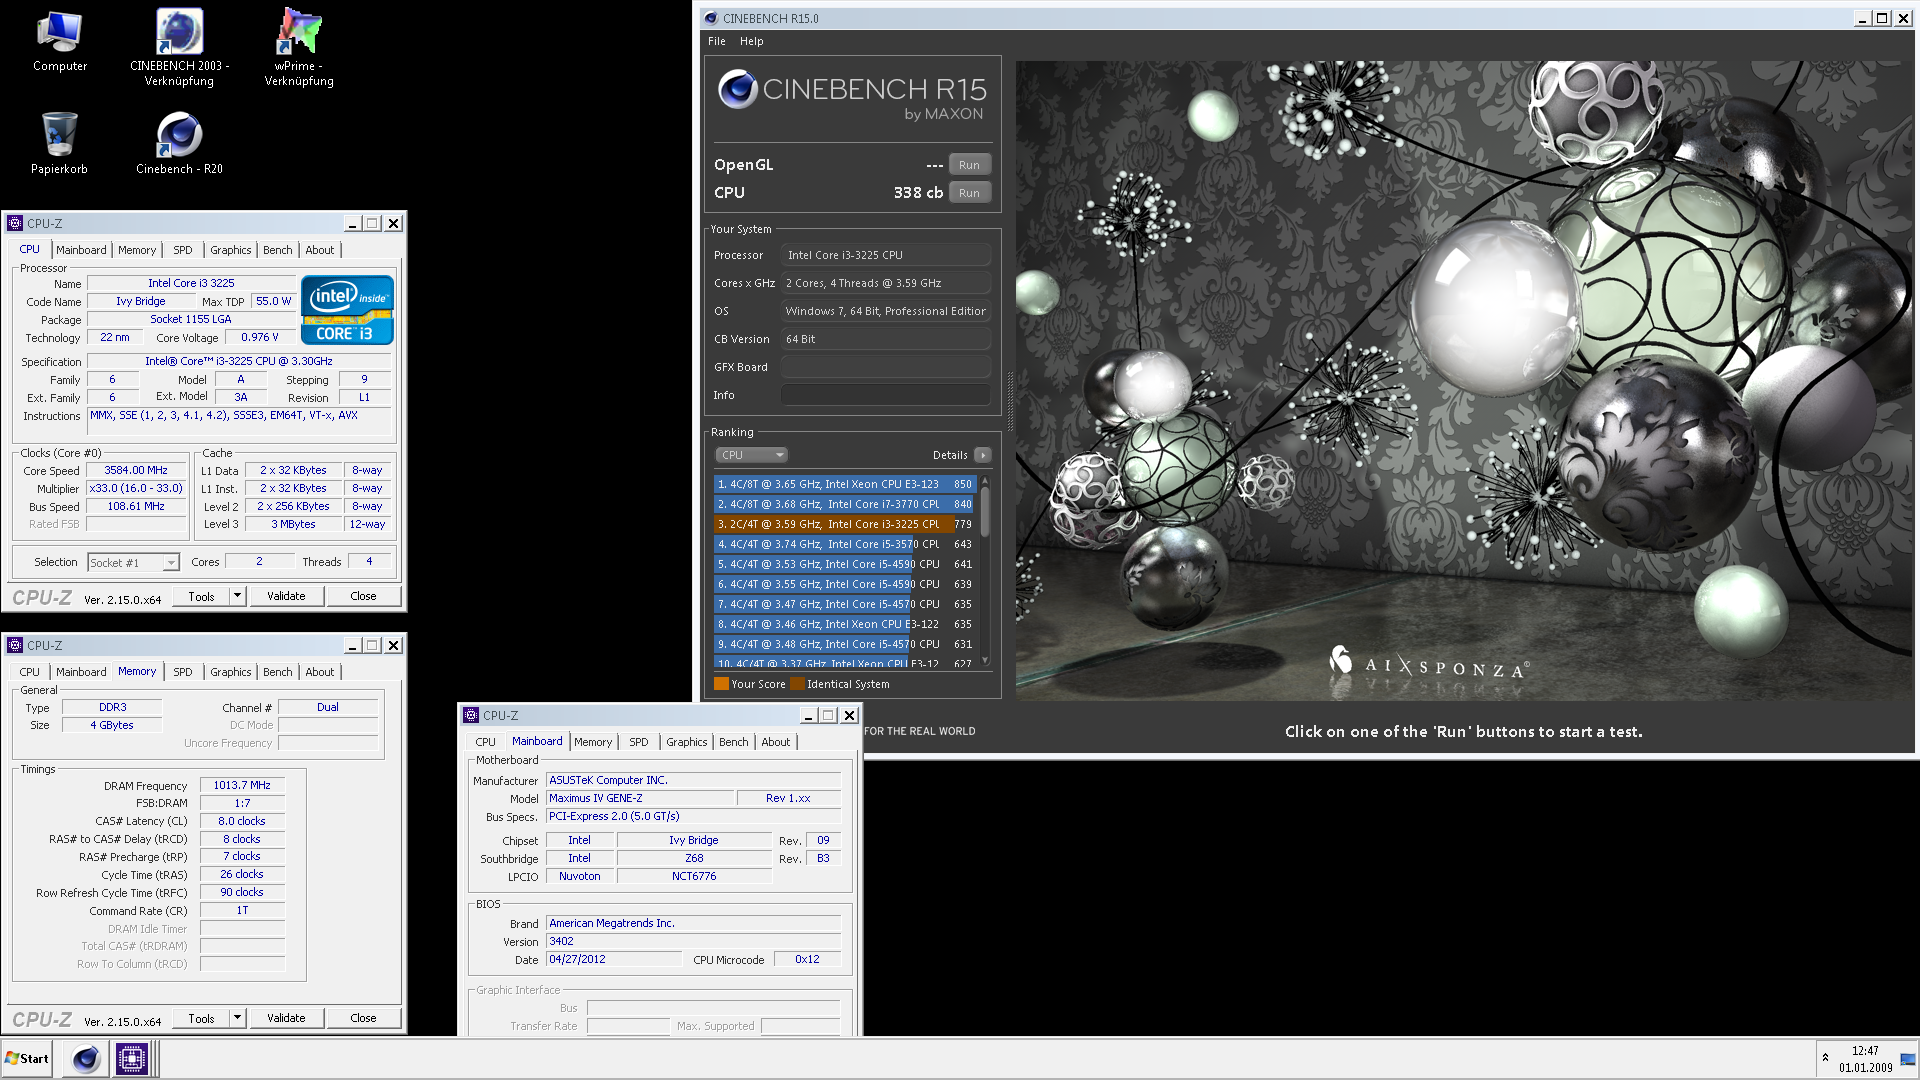Viewport: 1920px width, 1080px height.
Task: Switch to Bench tab in top CPU-Z window
Action: point(277,250)
